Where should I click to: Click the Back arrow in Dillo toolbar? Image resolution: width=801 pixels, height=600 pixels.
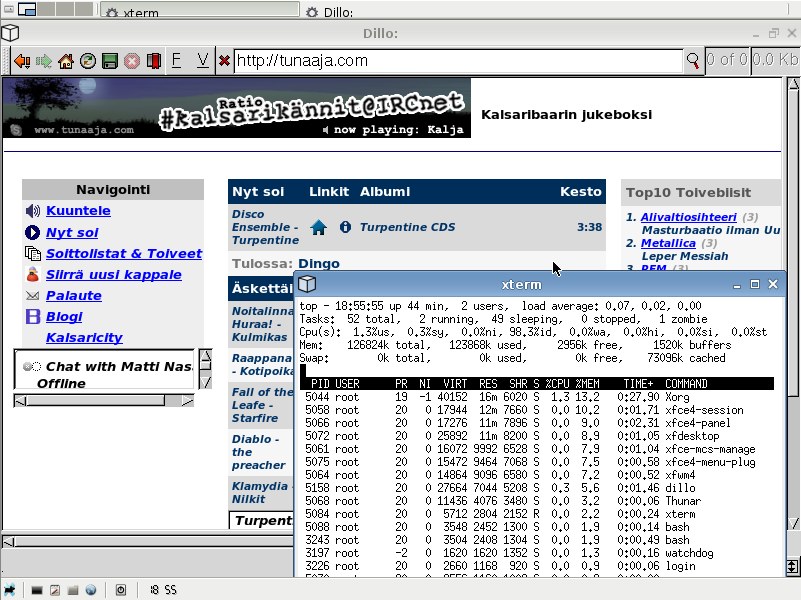21,61
